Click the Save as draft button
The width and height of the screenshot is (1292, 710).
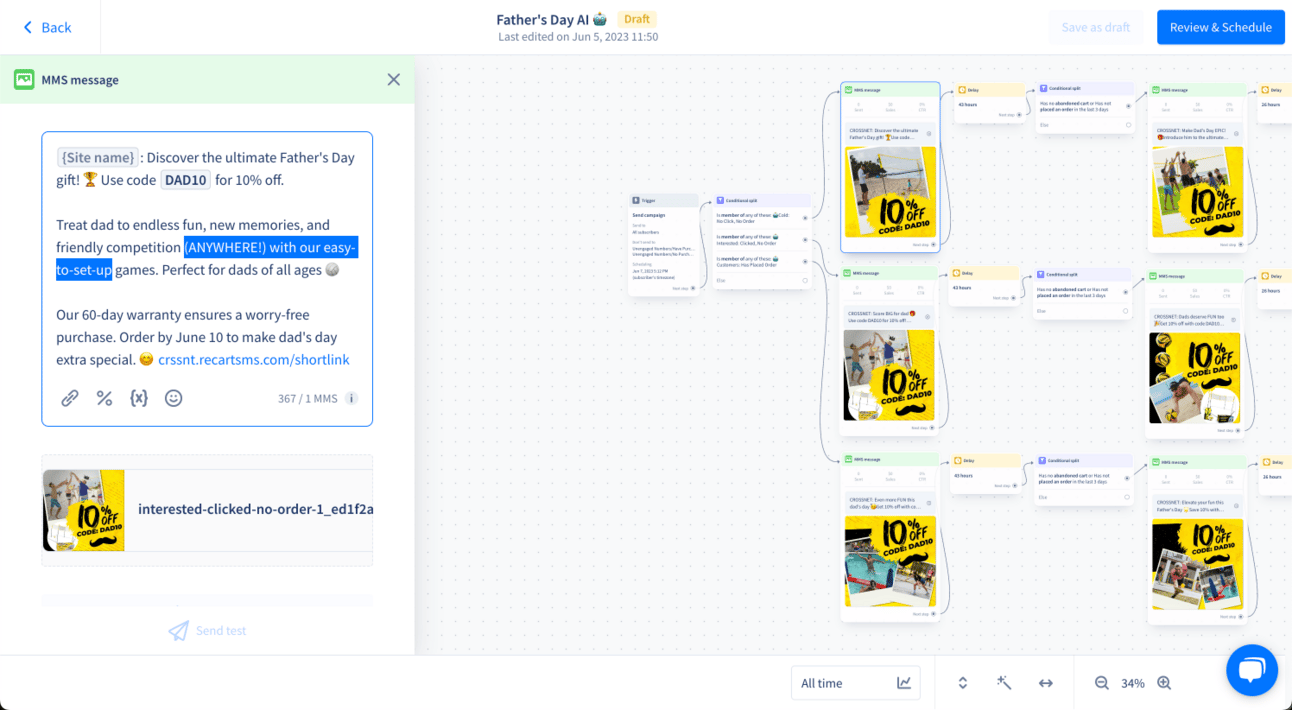coord(1096,27)
